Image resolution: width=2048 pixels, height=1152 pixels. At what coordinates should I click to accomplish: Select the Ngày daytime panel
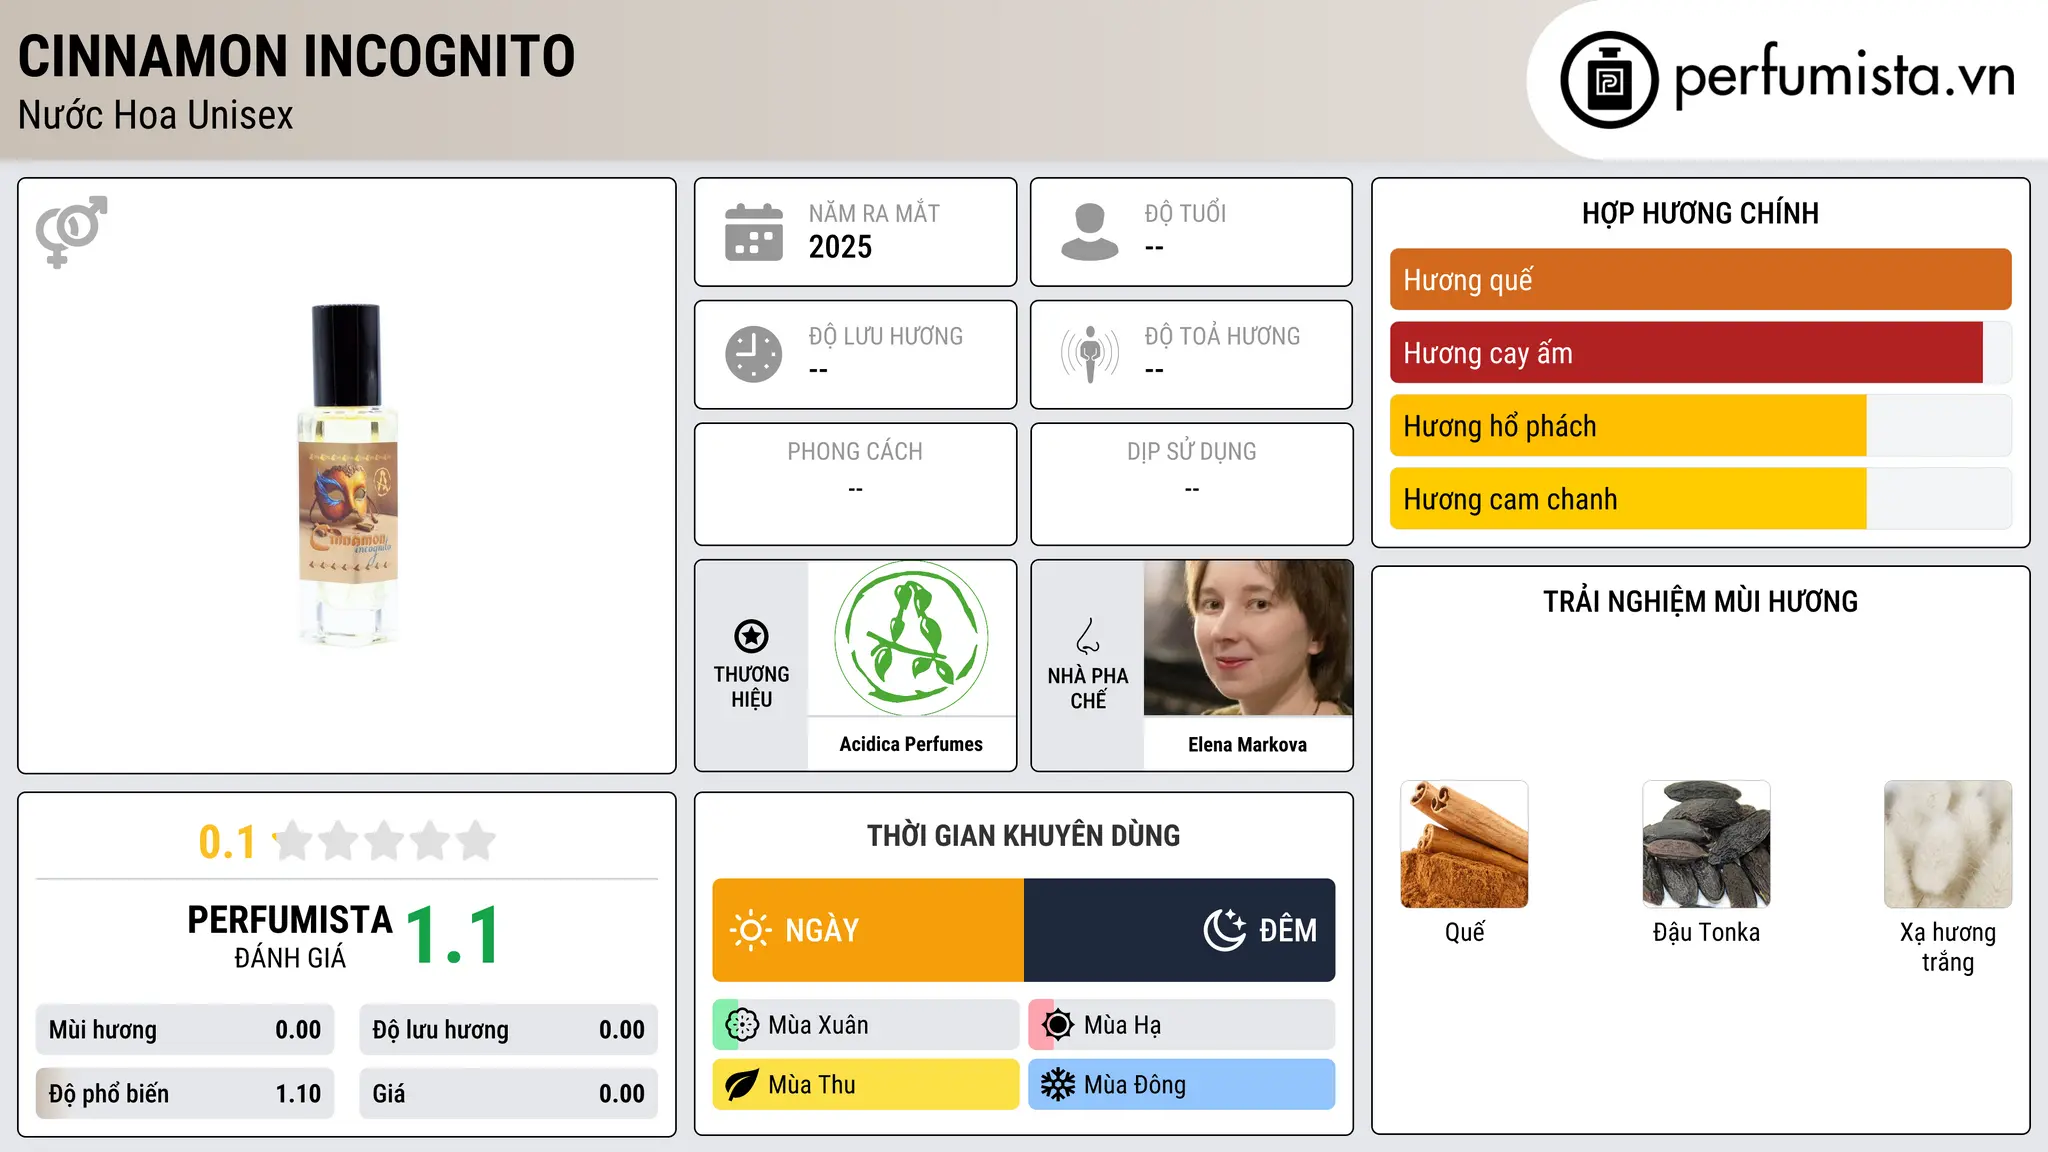click(868, 930)
